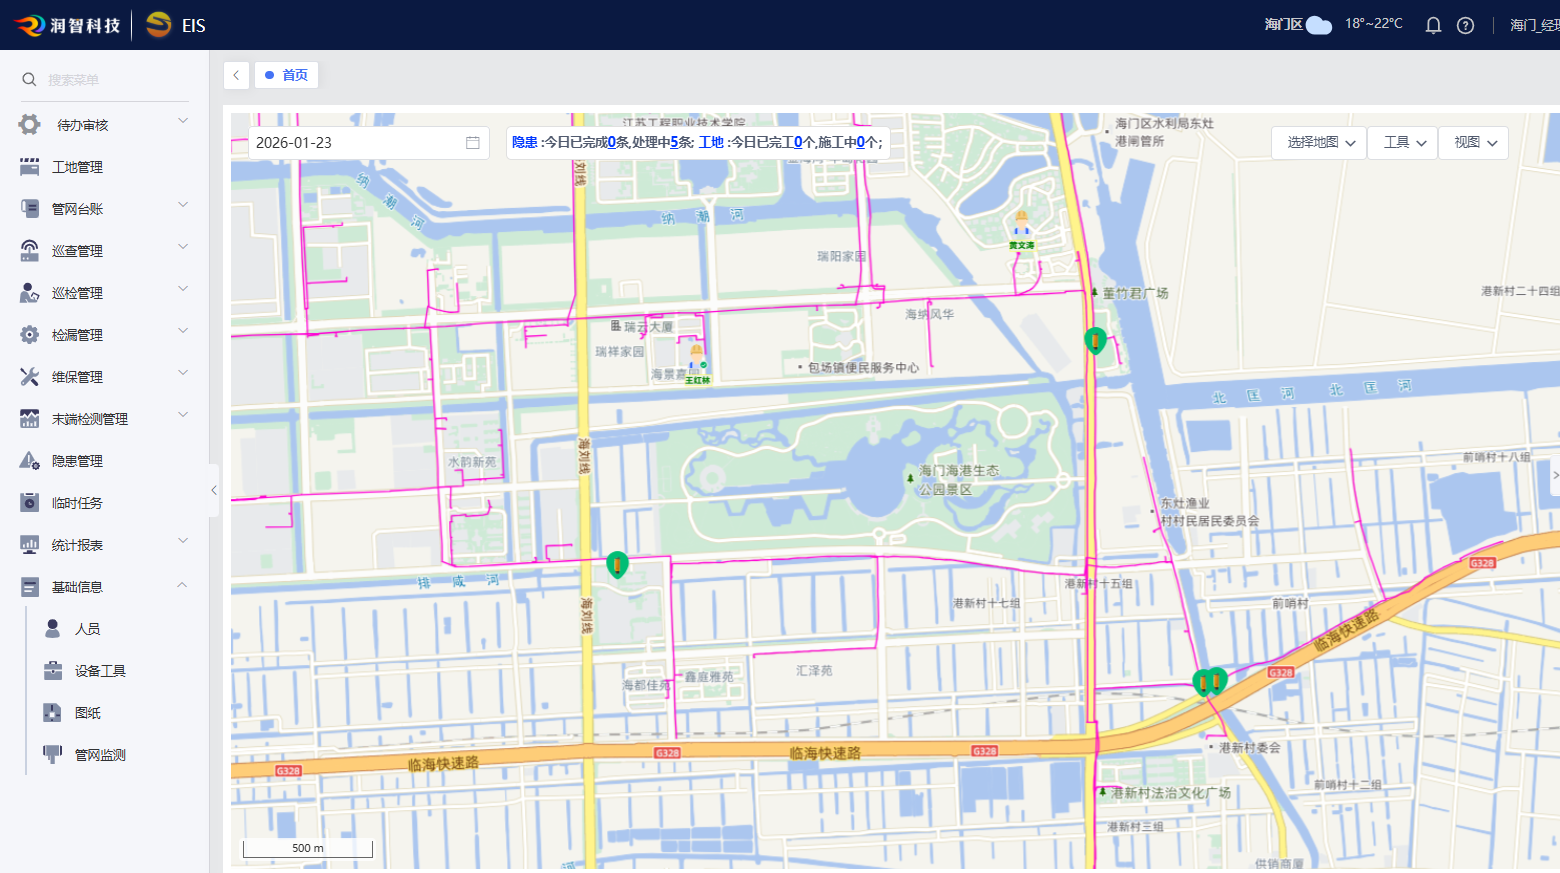Screen dimensions: 1560x873
Task: Click the 黄文涛 worker avatar on map
Action: pos(1021,225)
